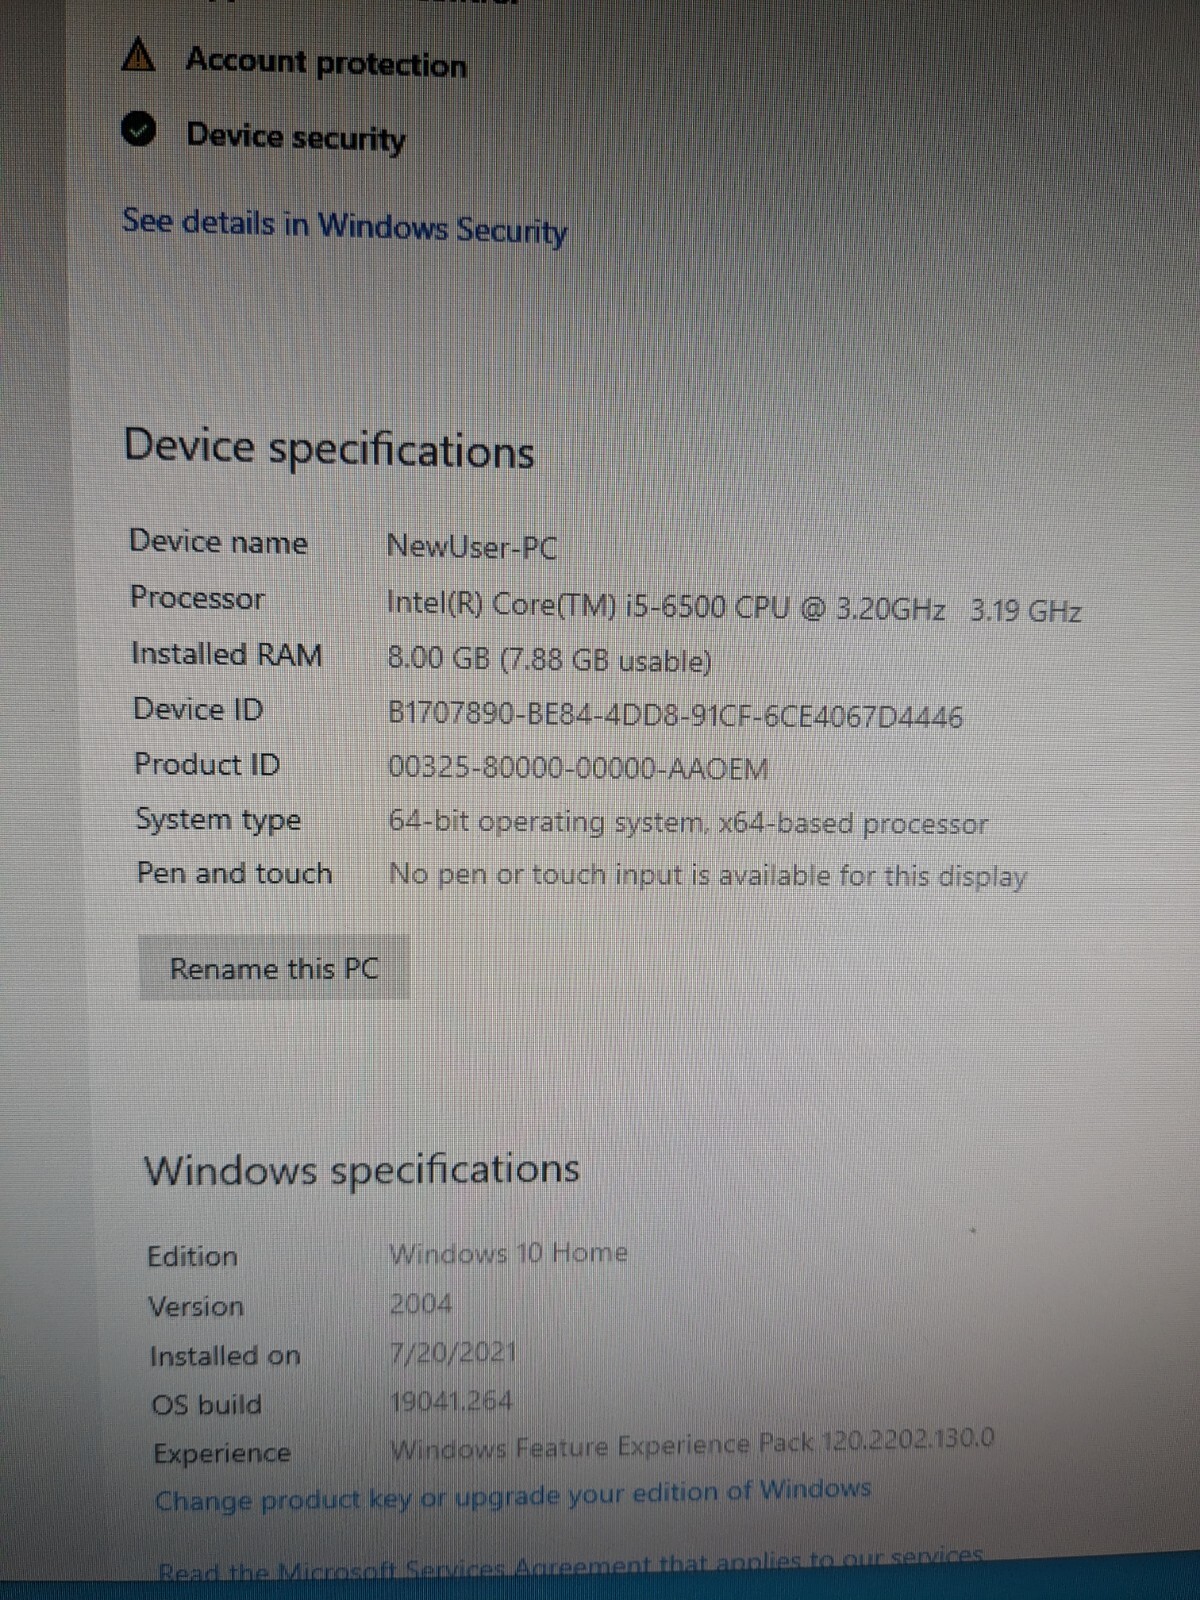Click the Windows specifications heading
This screenshot has width=1200, height=1600.
pos(361,1169)
